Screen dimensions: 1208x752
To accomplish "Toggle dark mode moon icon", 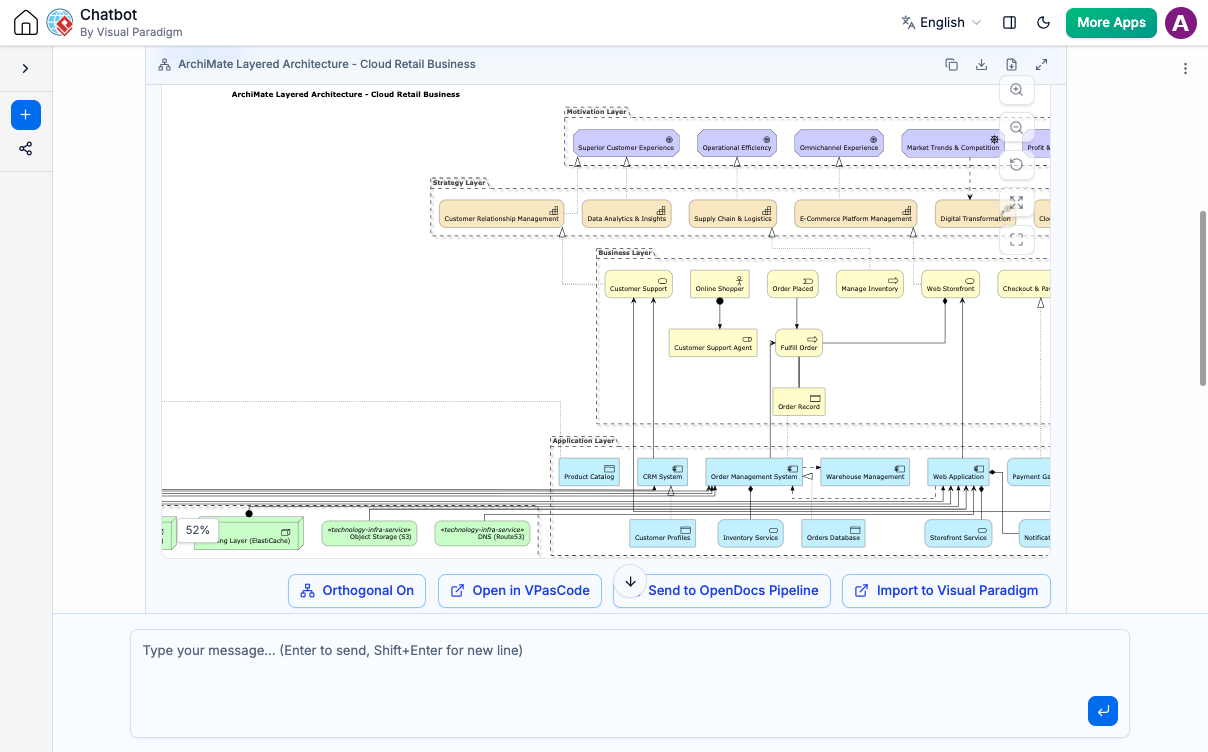I will point(1044,23).
